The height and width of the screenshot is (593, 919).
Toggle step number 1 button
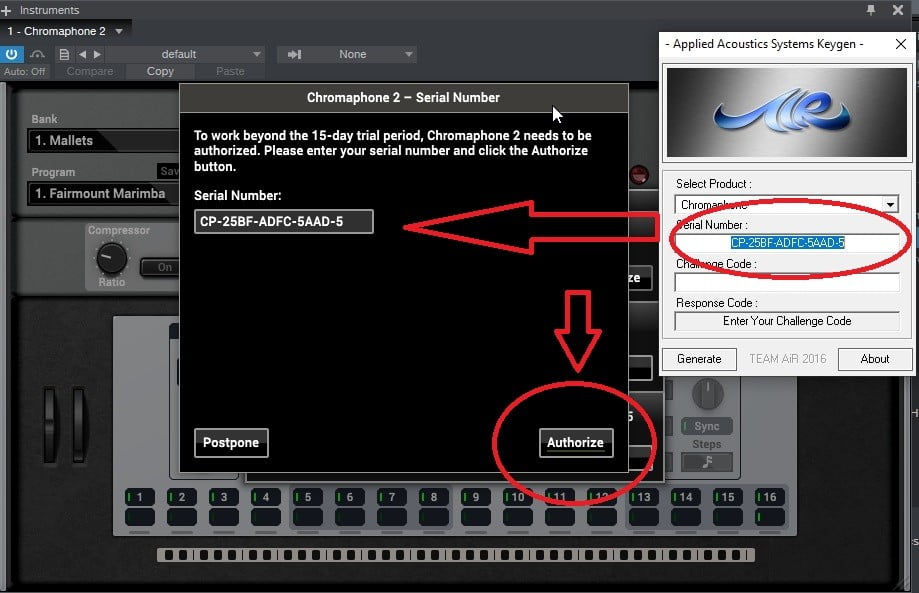tap(140, 497)
